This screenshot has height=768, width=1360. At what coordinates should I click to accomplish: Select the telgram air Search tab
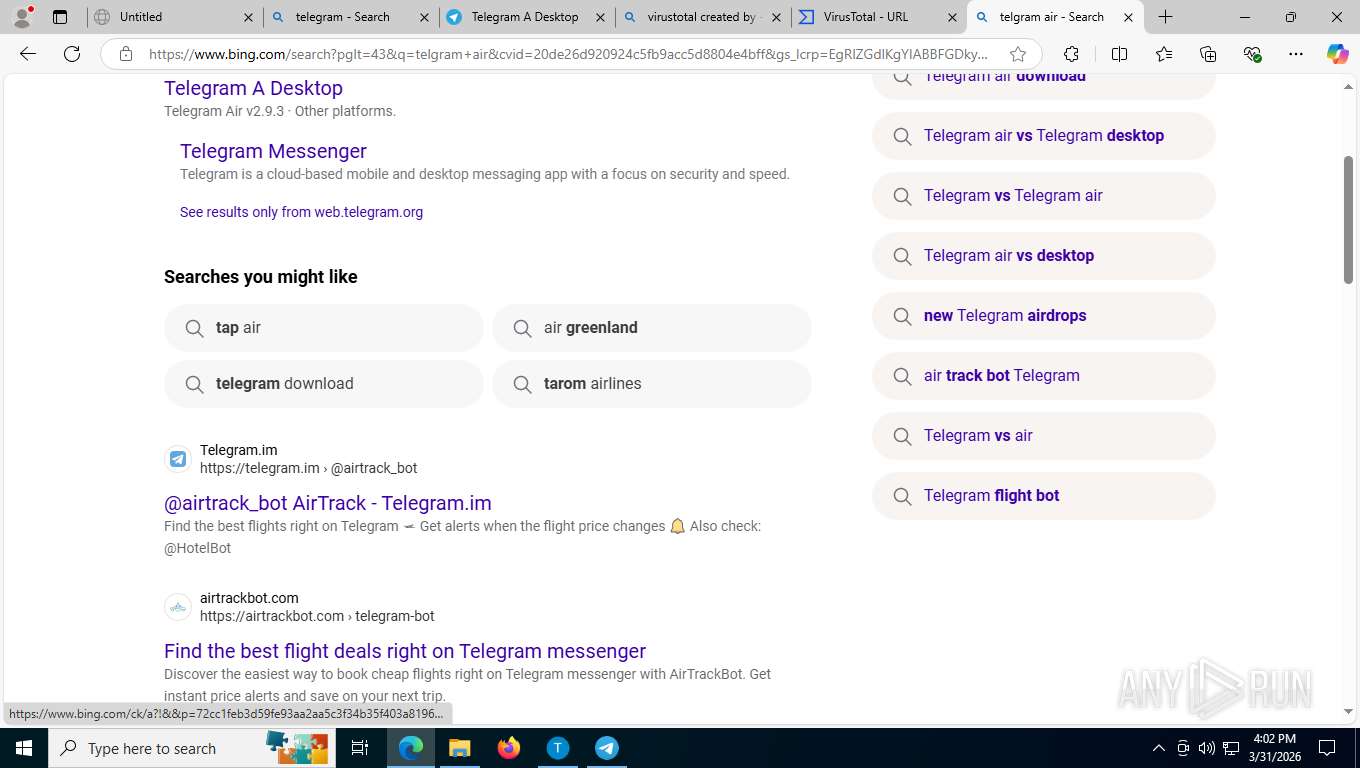coord(1055,17)
